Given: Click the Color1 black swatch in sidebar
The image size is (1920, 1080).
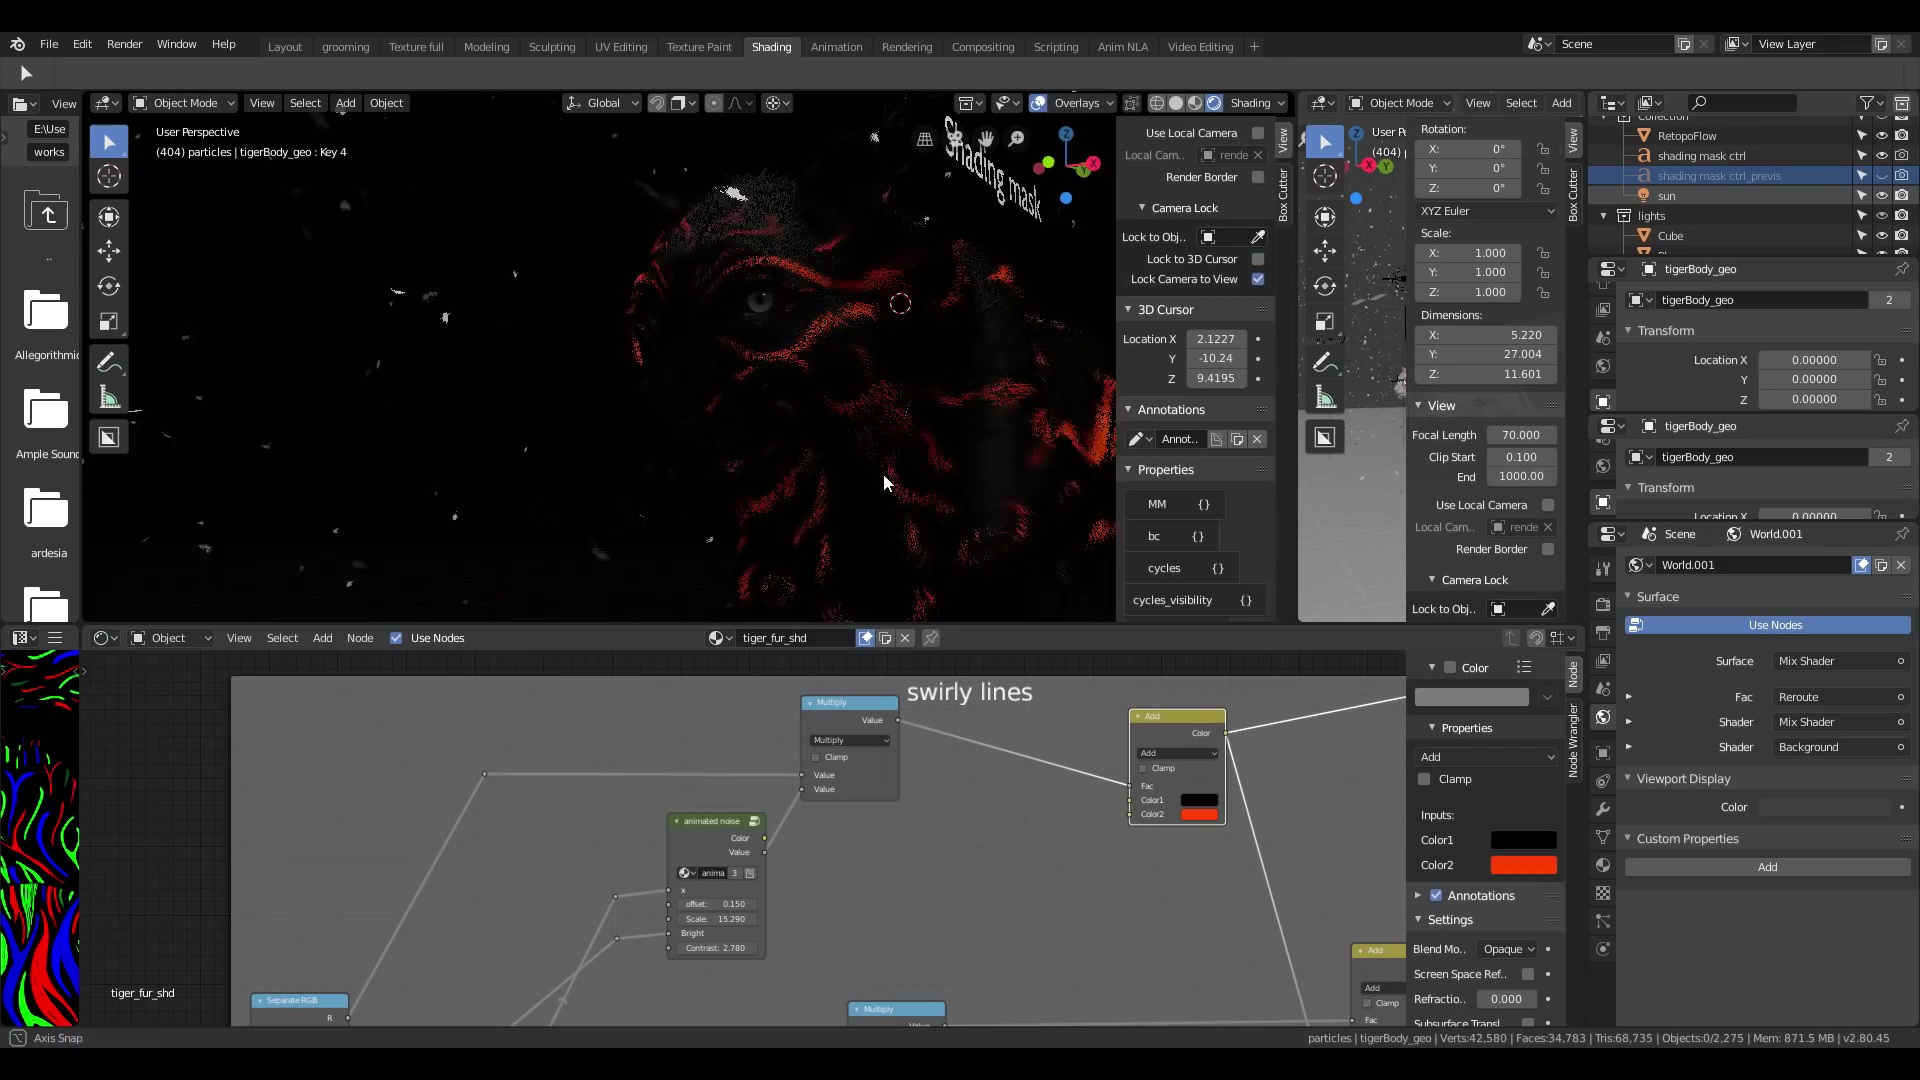Looking at the screenshot, I should point(1523,840).
